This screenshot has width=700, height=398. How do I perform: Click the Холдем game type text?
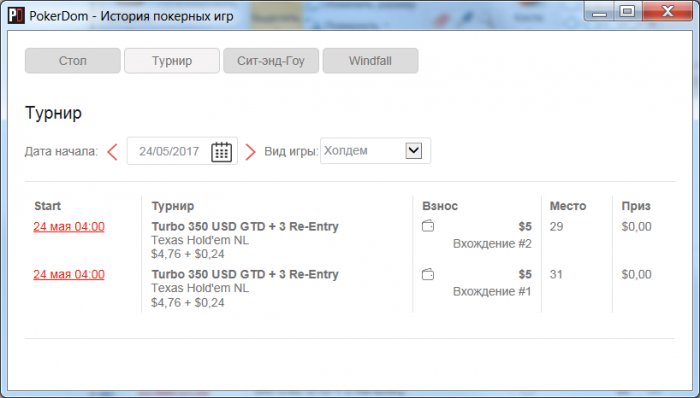click(x=346, y=151)
